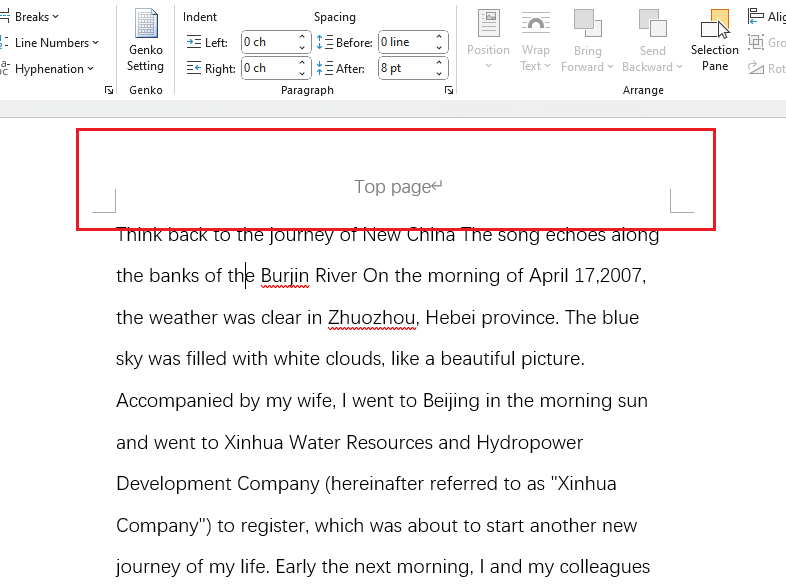Click the Hyphenation icon
Image resolution: width=786 pixels, height=588 pixels.
pos(5,69)
